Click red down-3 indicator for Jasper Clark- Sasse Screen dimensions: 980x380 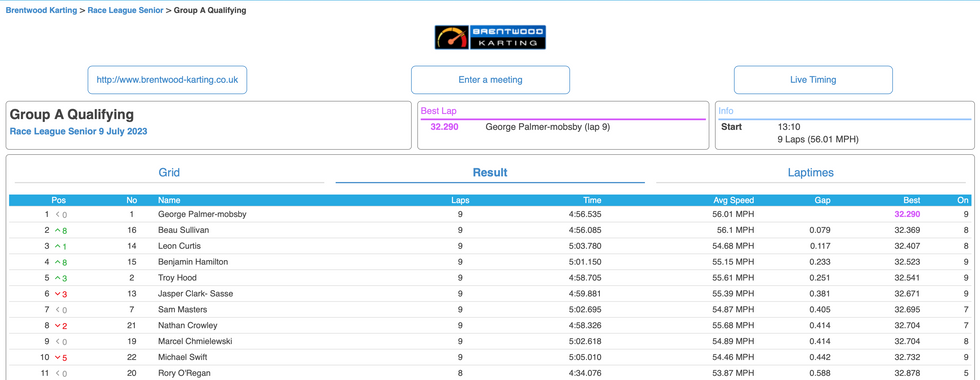click(x=61, y=294)
